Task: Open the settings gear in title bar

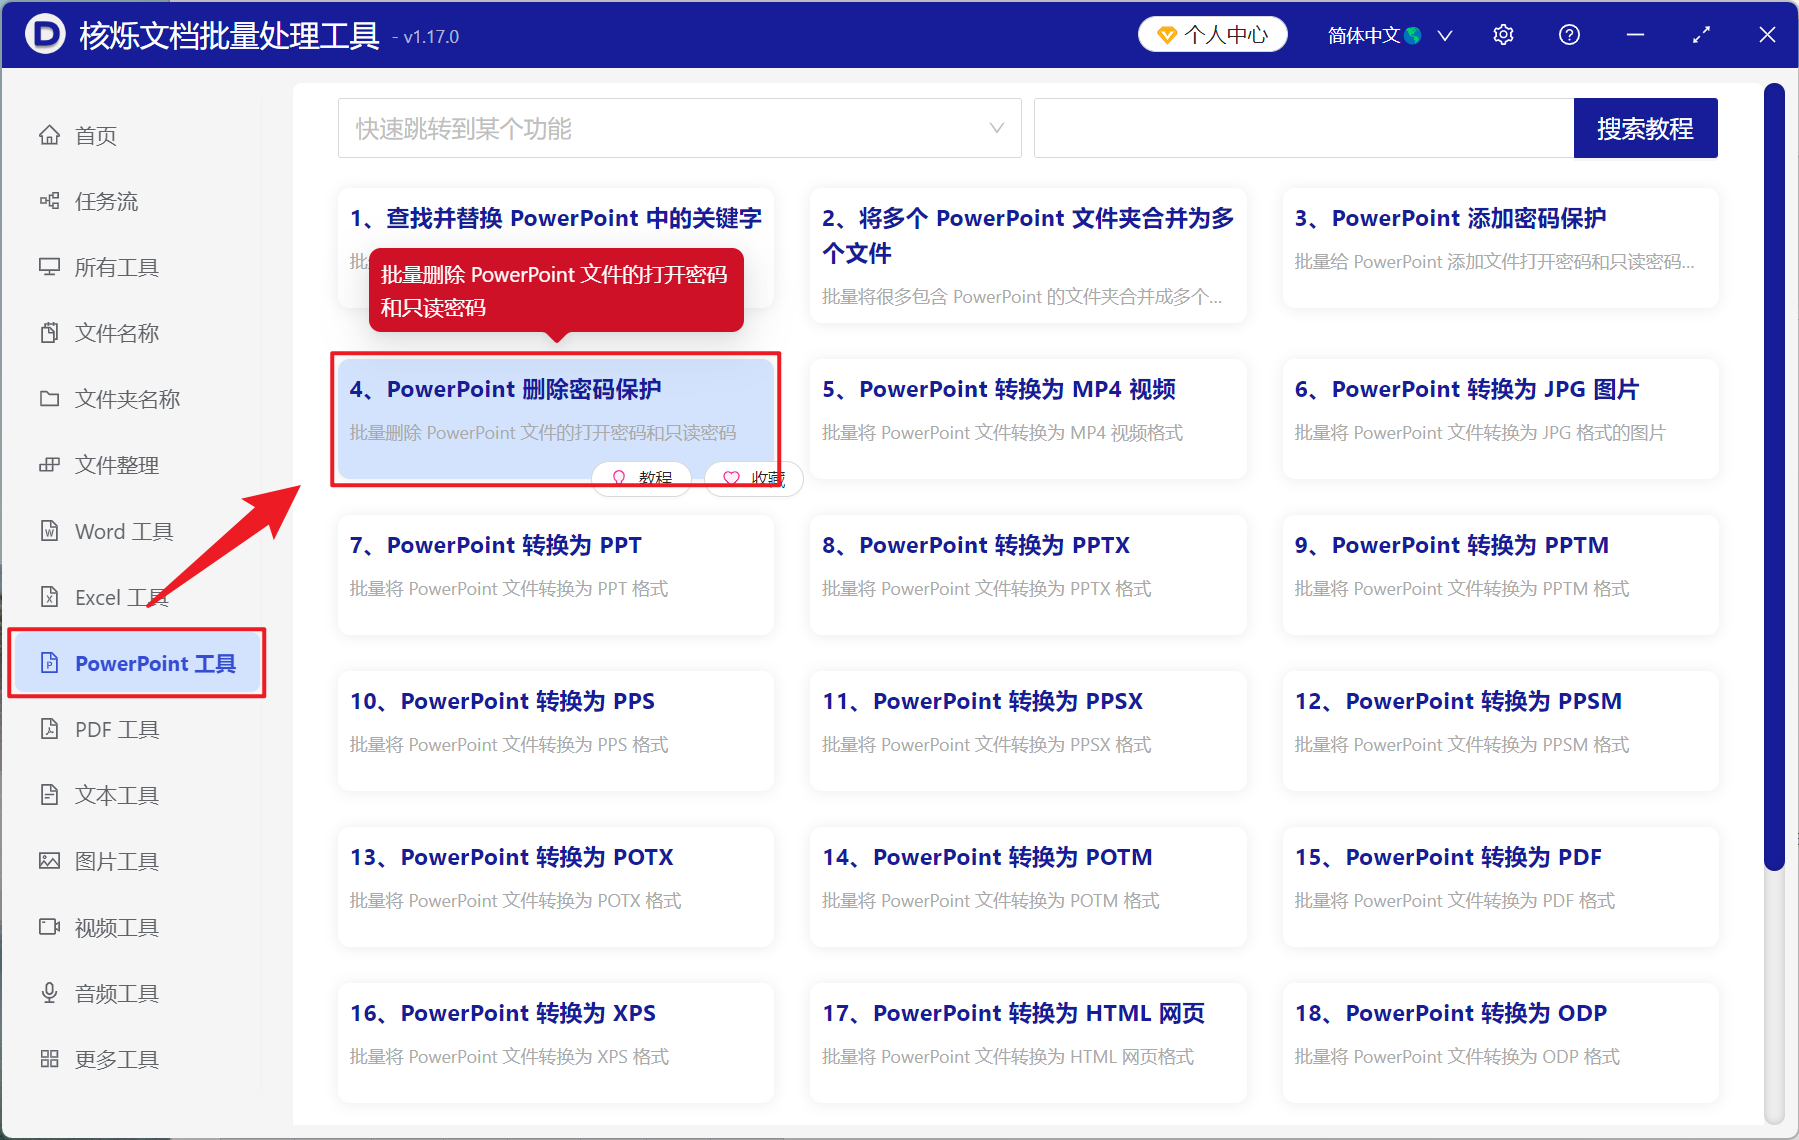Action: 1503,34
